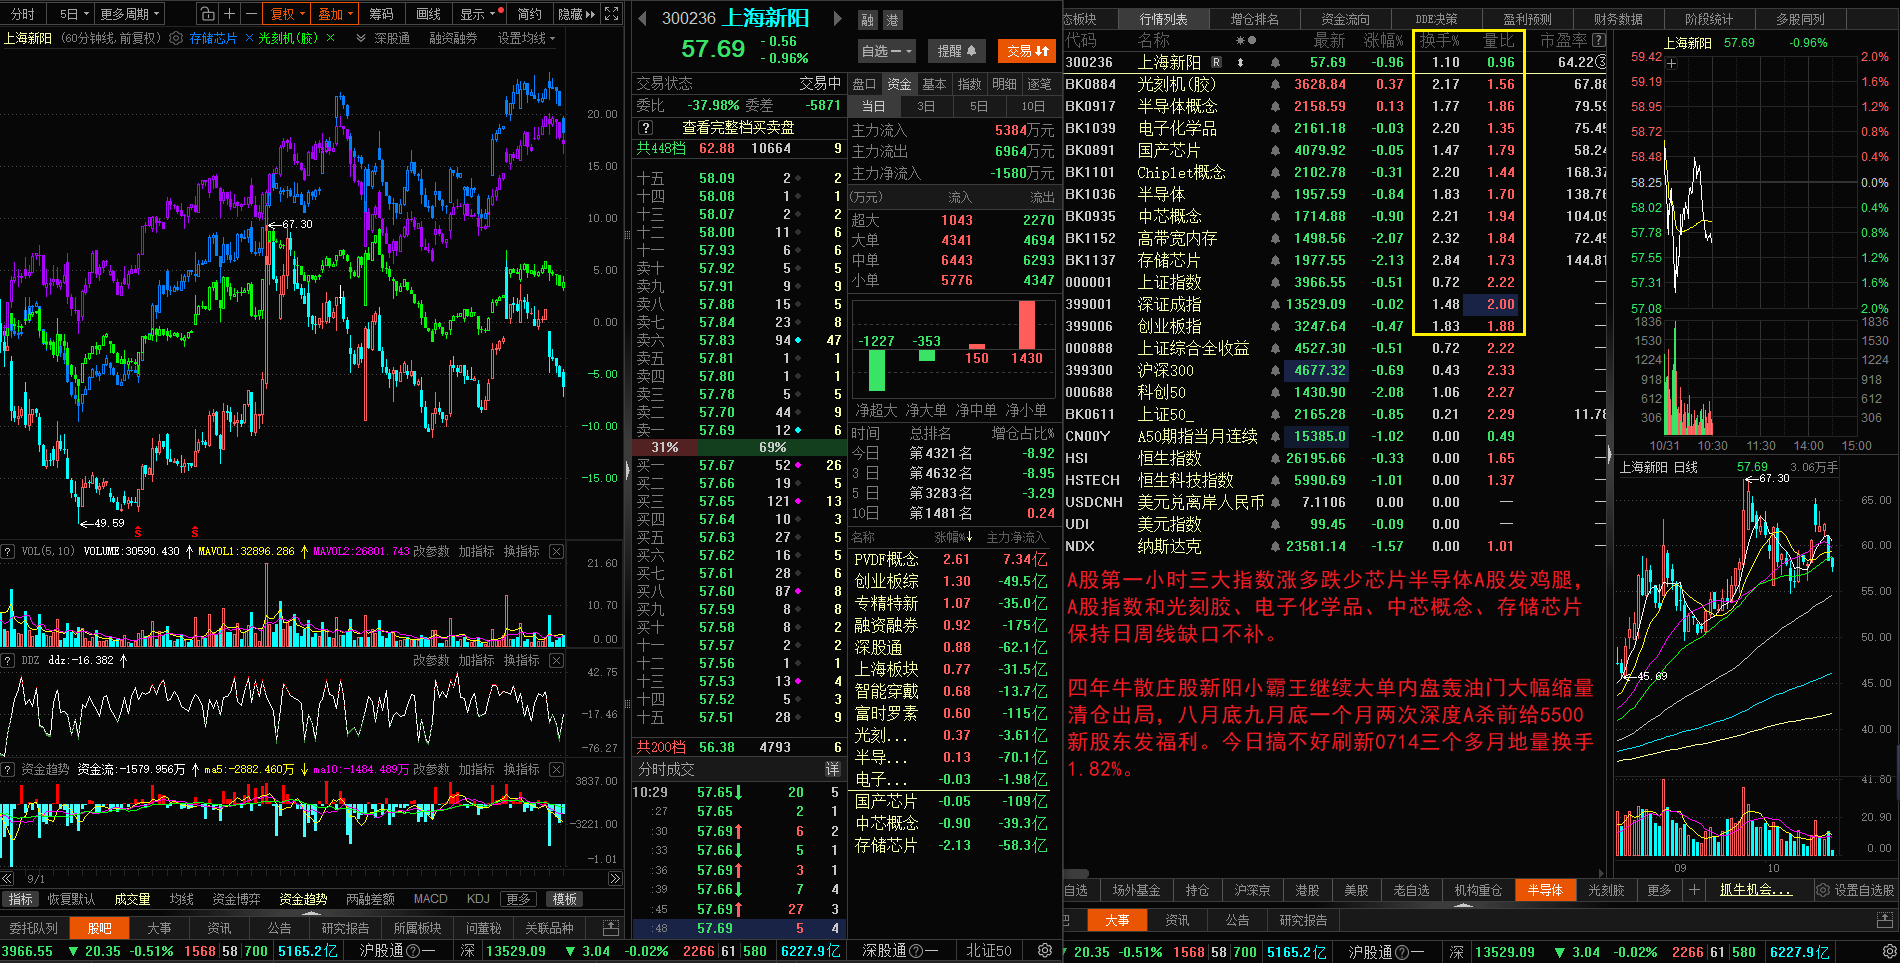Viewport: 1900px width, 963px height.
Task: Open 更多 indicators dropdown in indicator bar
Action: [518, 899]
